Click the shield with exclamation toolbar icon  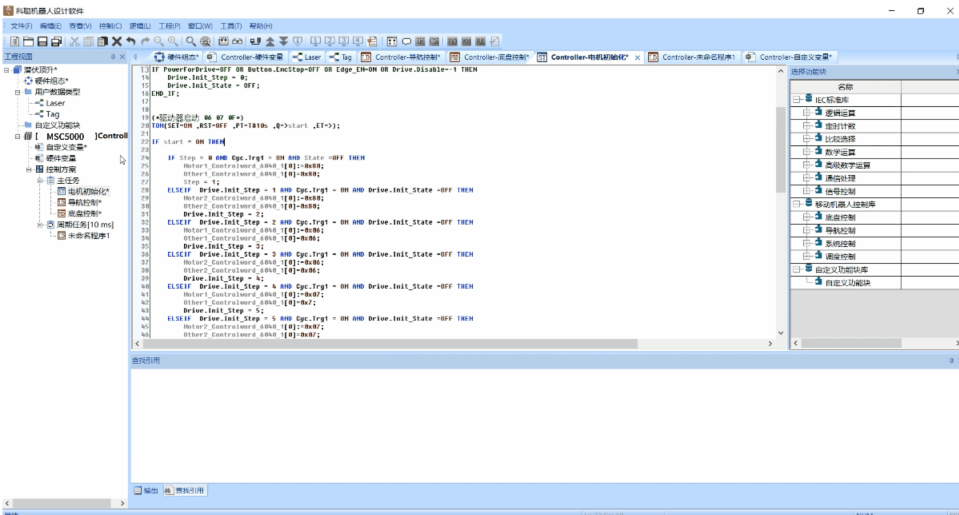pyautogui.click(x=298, y=42)
